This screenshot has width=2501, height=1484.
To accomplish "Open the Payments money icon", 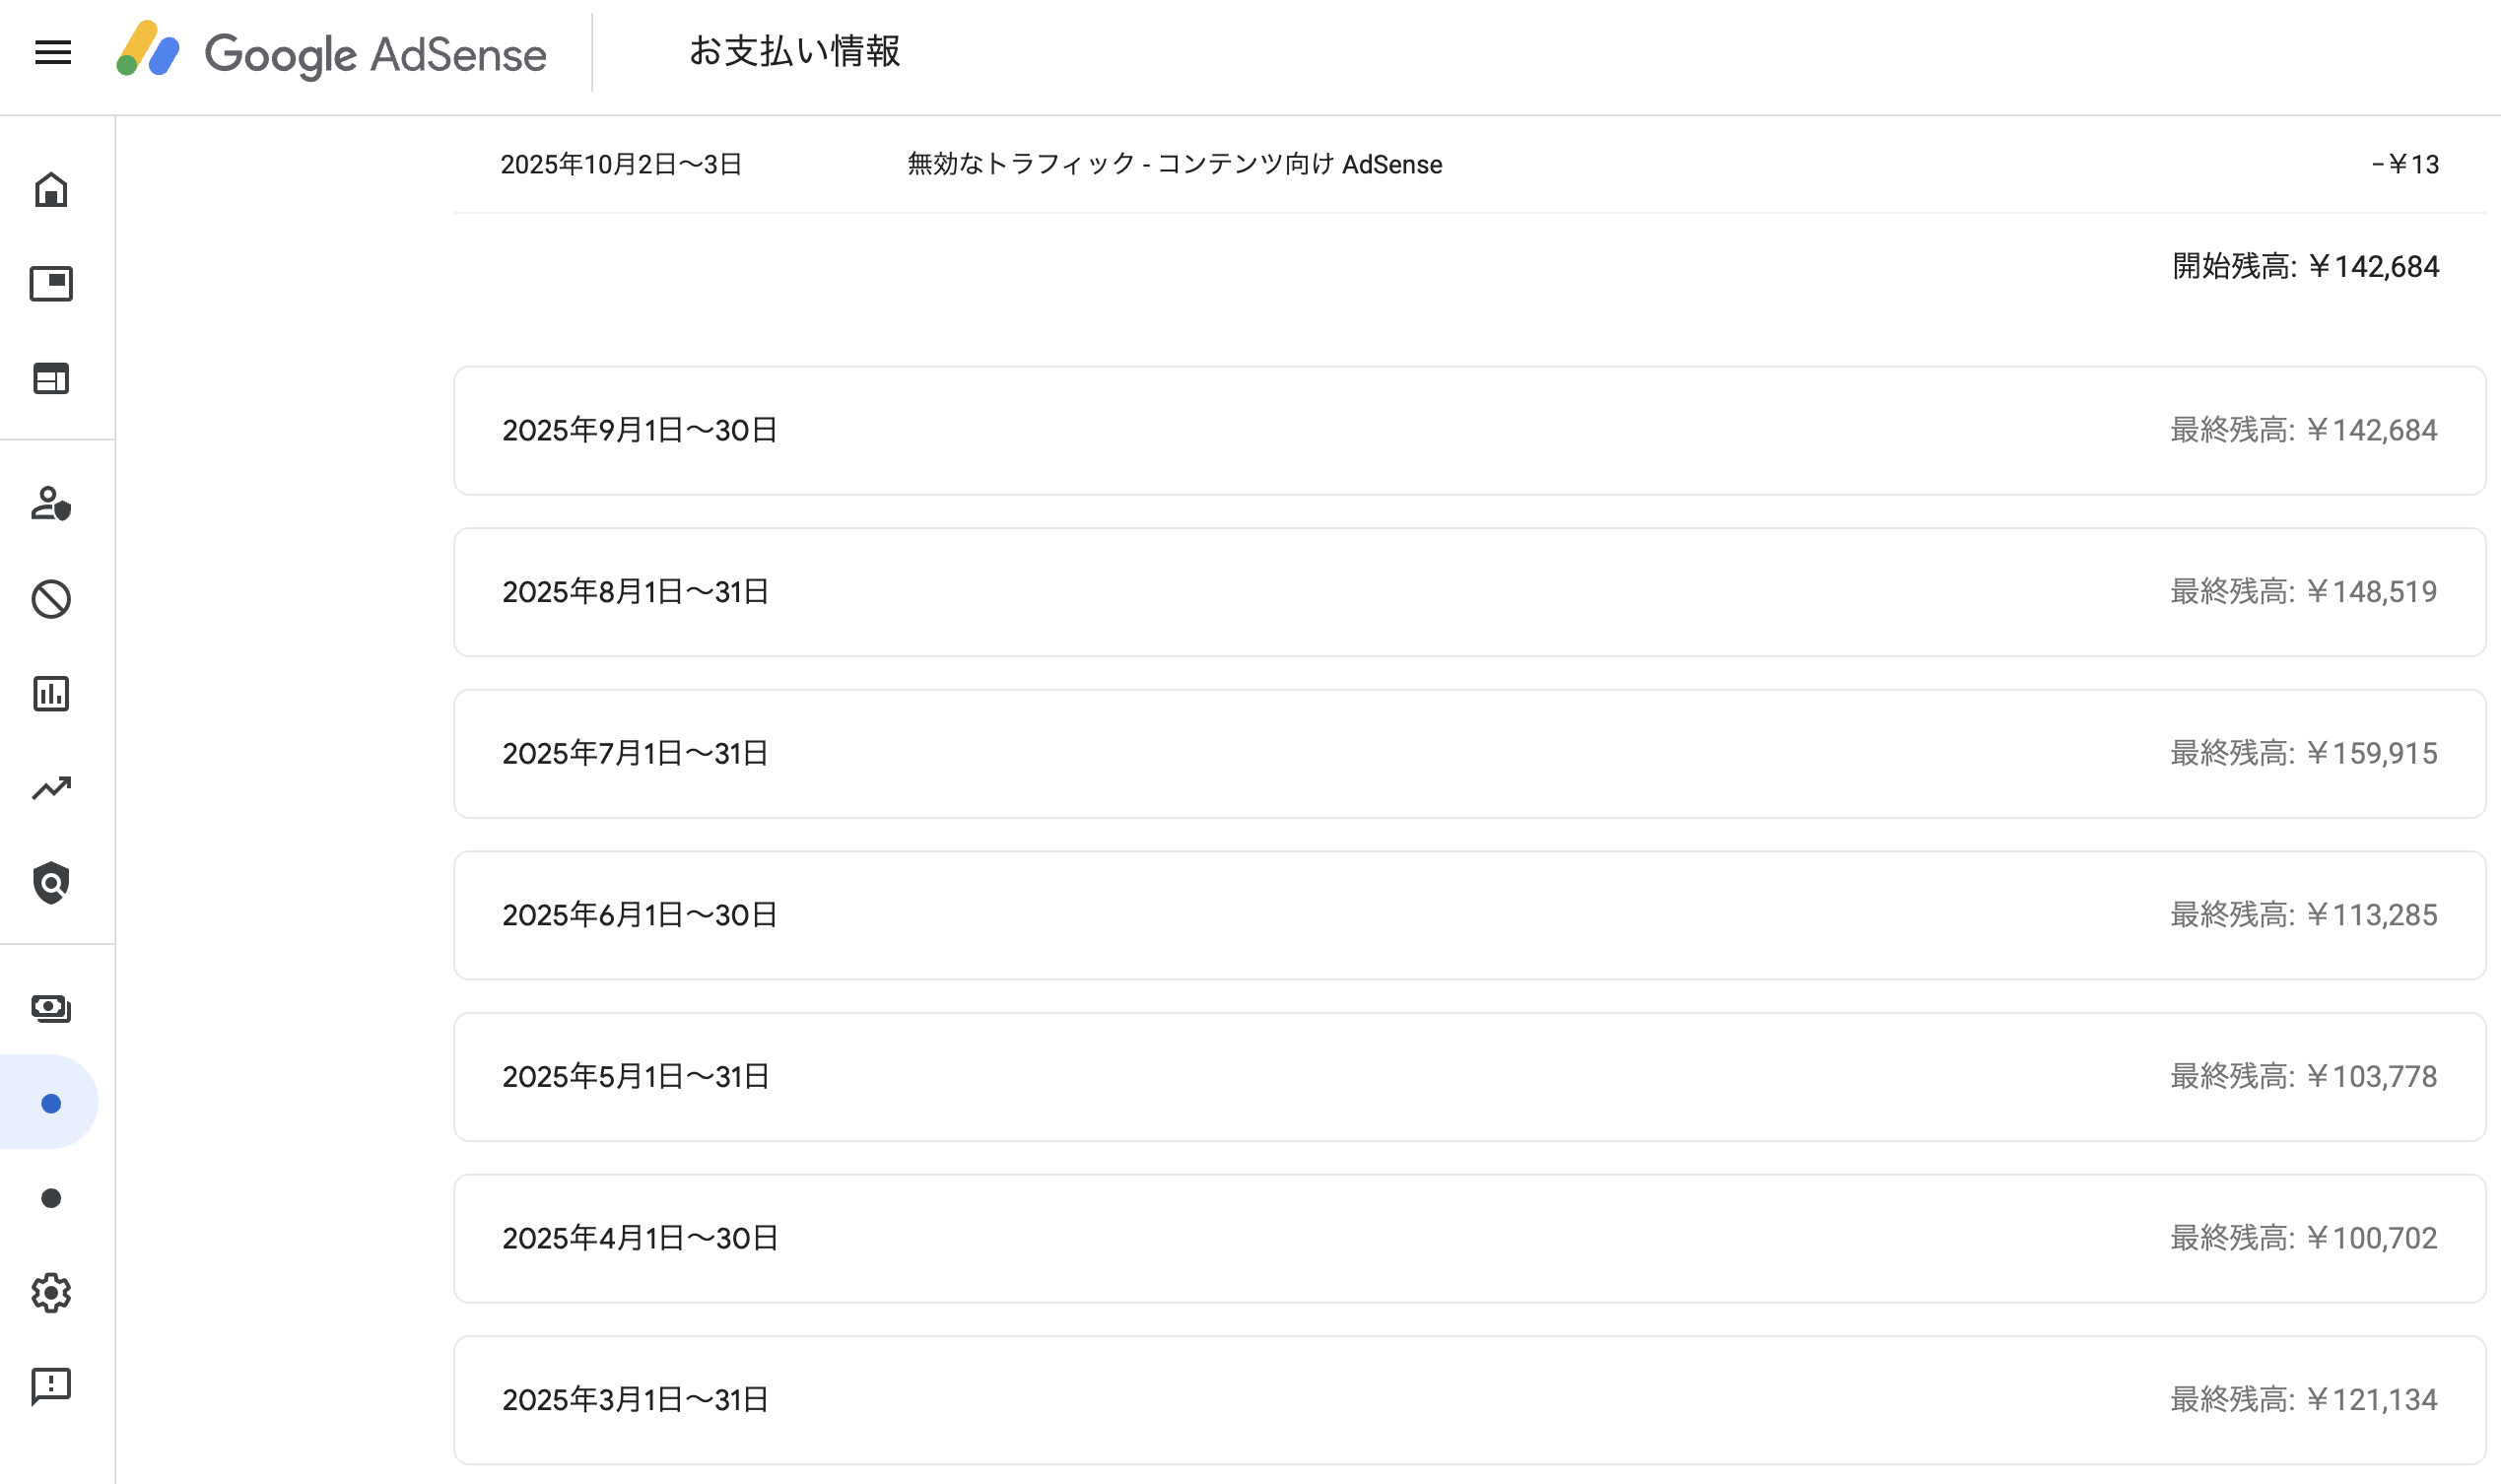I will [x=51, y=1008].
